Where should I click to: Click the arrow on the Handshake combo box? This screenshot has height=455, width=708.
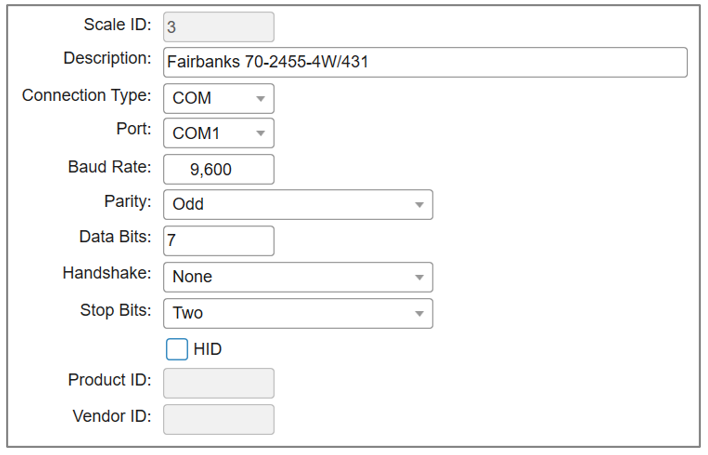click(x=419, y=277)
